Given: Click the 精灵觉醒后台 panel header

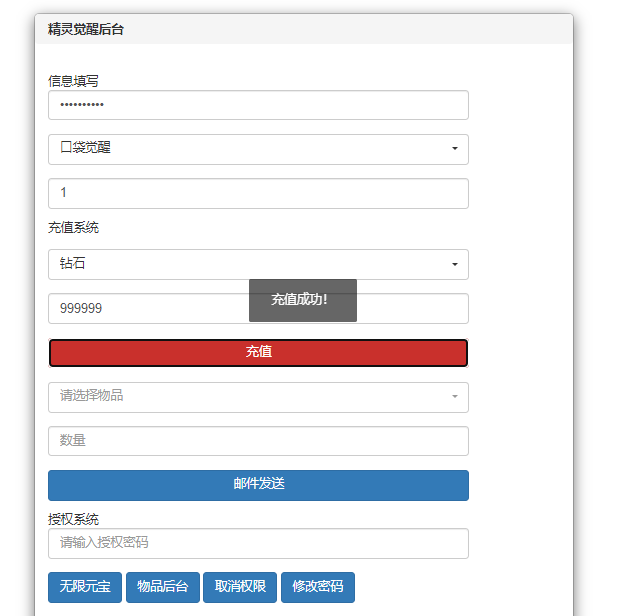Looking at the screenshot, I should [86, 29].
